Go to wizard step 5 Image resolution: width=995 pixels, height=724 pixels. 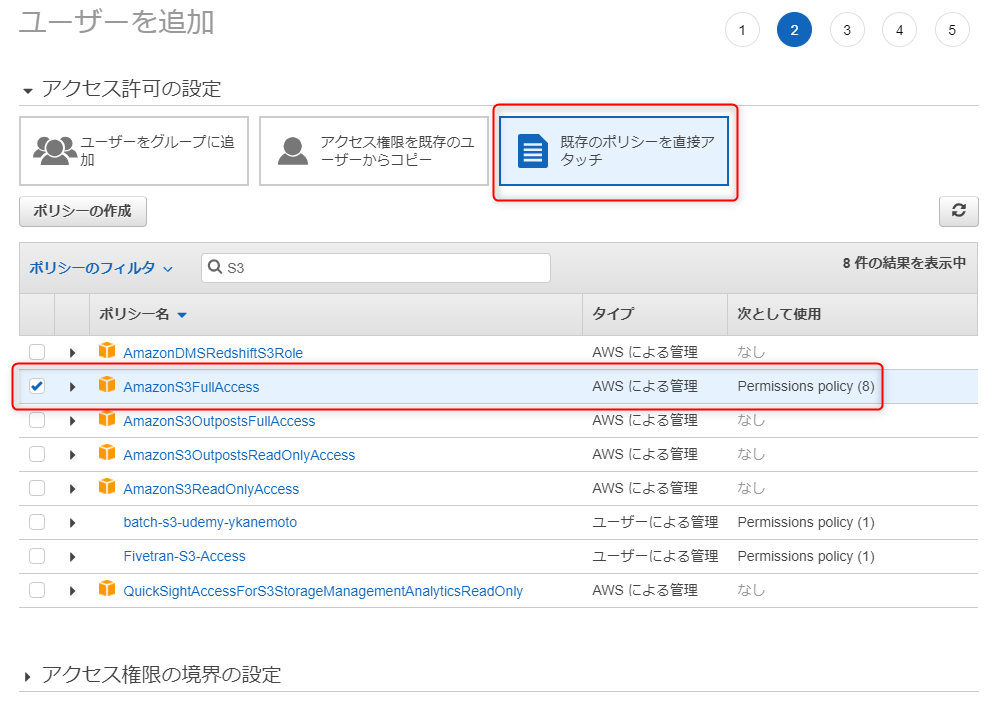tap(952, 30)
